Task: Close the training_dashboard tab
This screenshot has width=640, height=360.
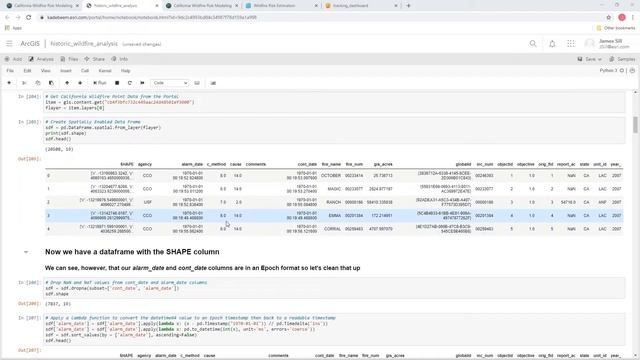Action: pos(396,6)
